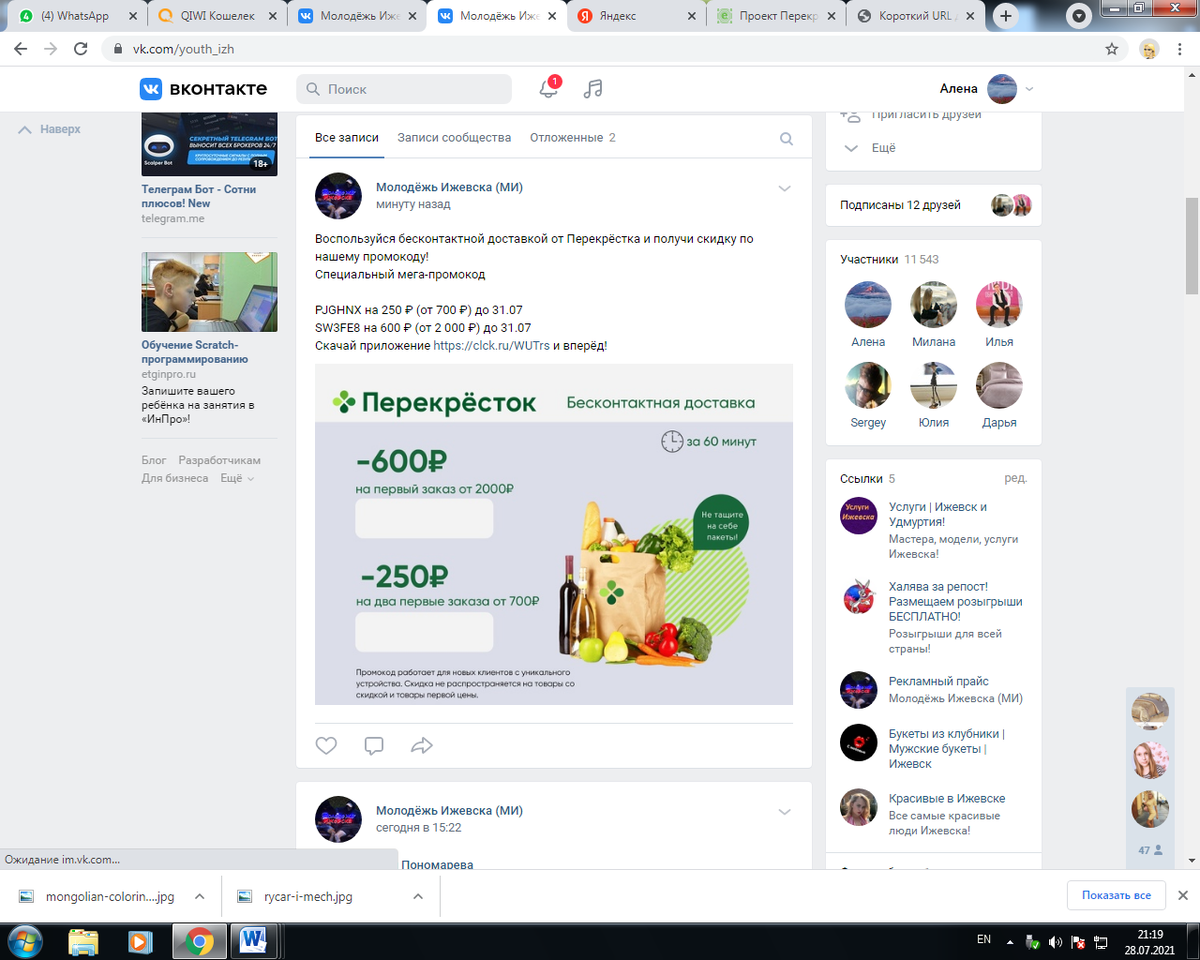This screenshot has height=960, width=1200.
Task: Switch to Microsoft Word on taskbar
Action: tap(254, 941)
